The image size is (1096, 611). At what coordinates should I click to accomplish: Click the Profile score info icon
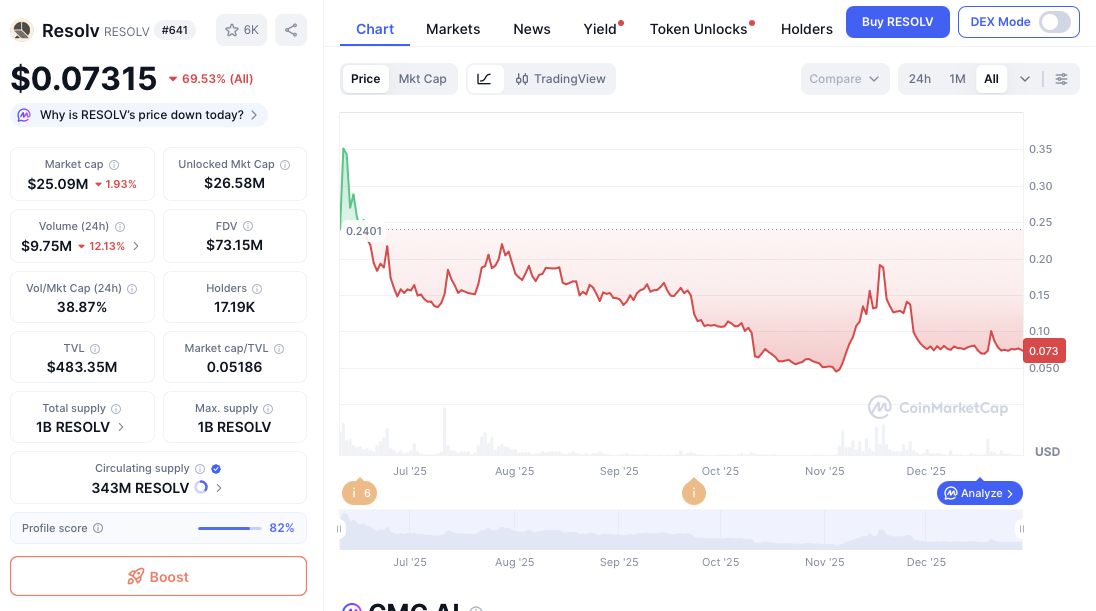point(97,528)
